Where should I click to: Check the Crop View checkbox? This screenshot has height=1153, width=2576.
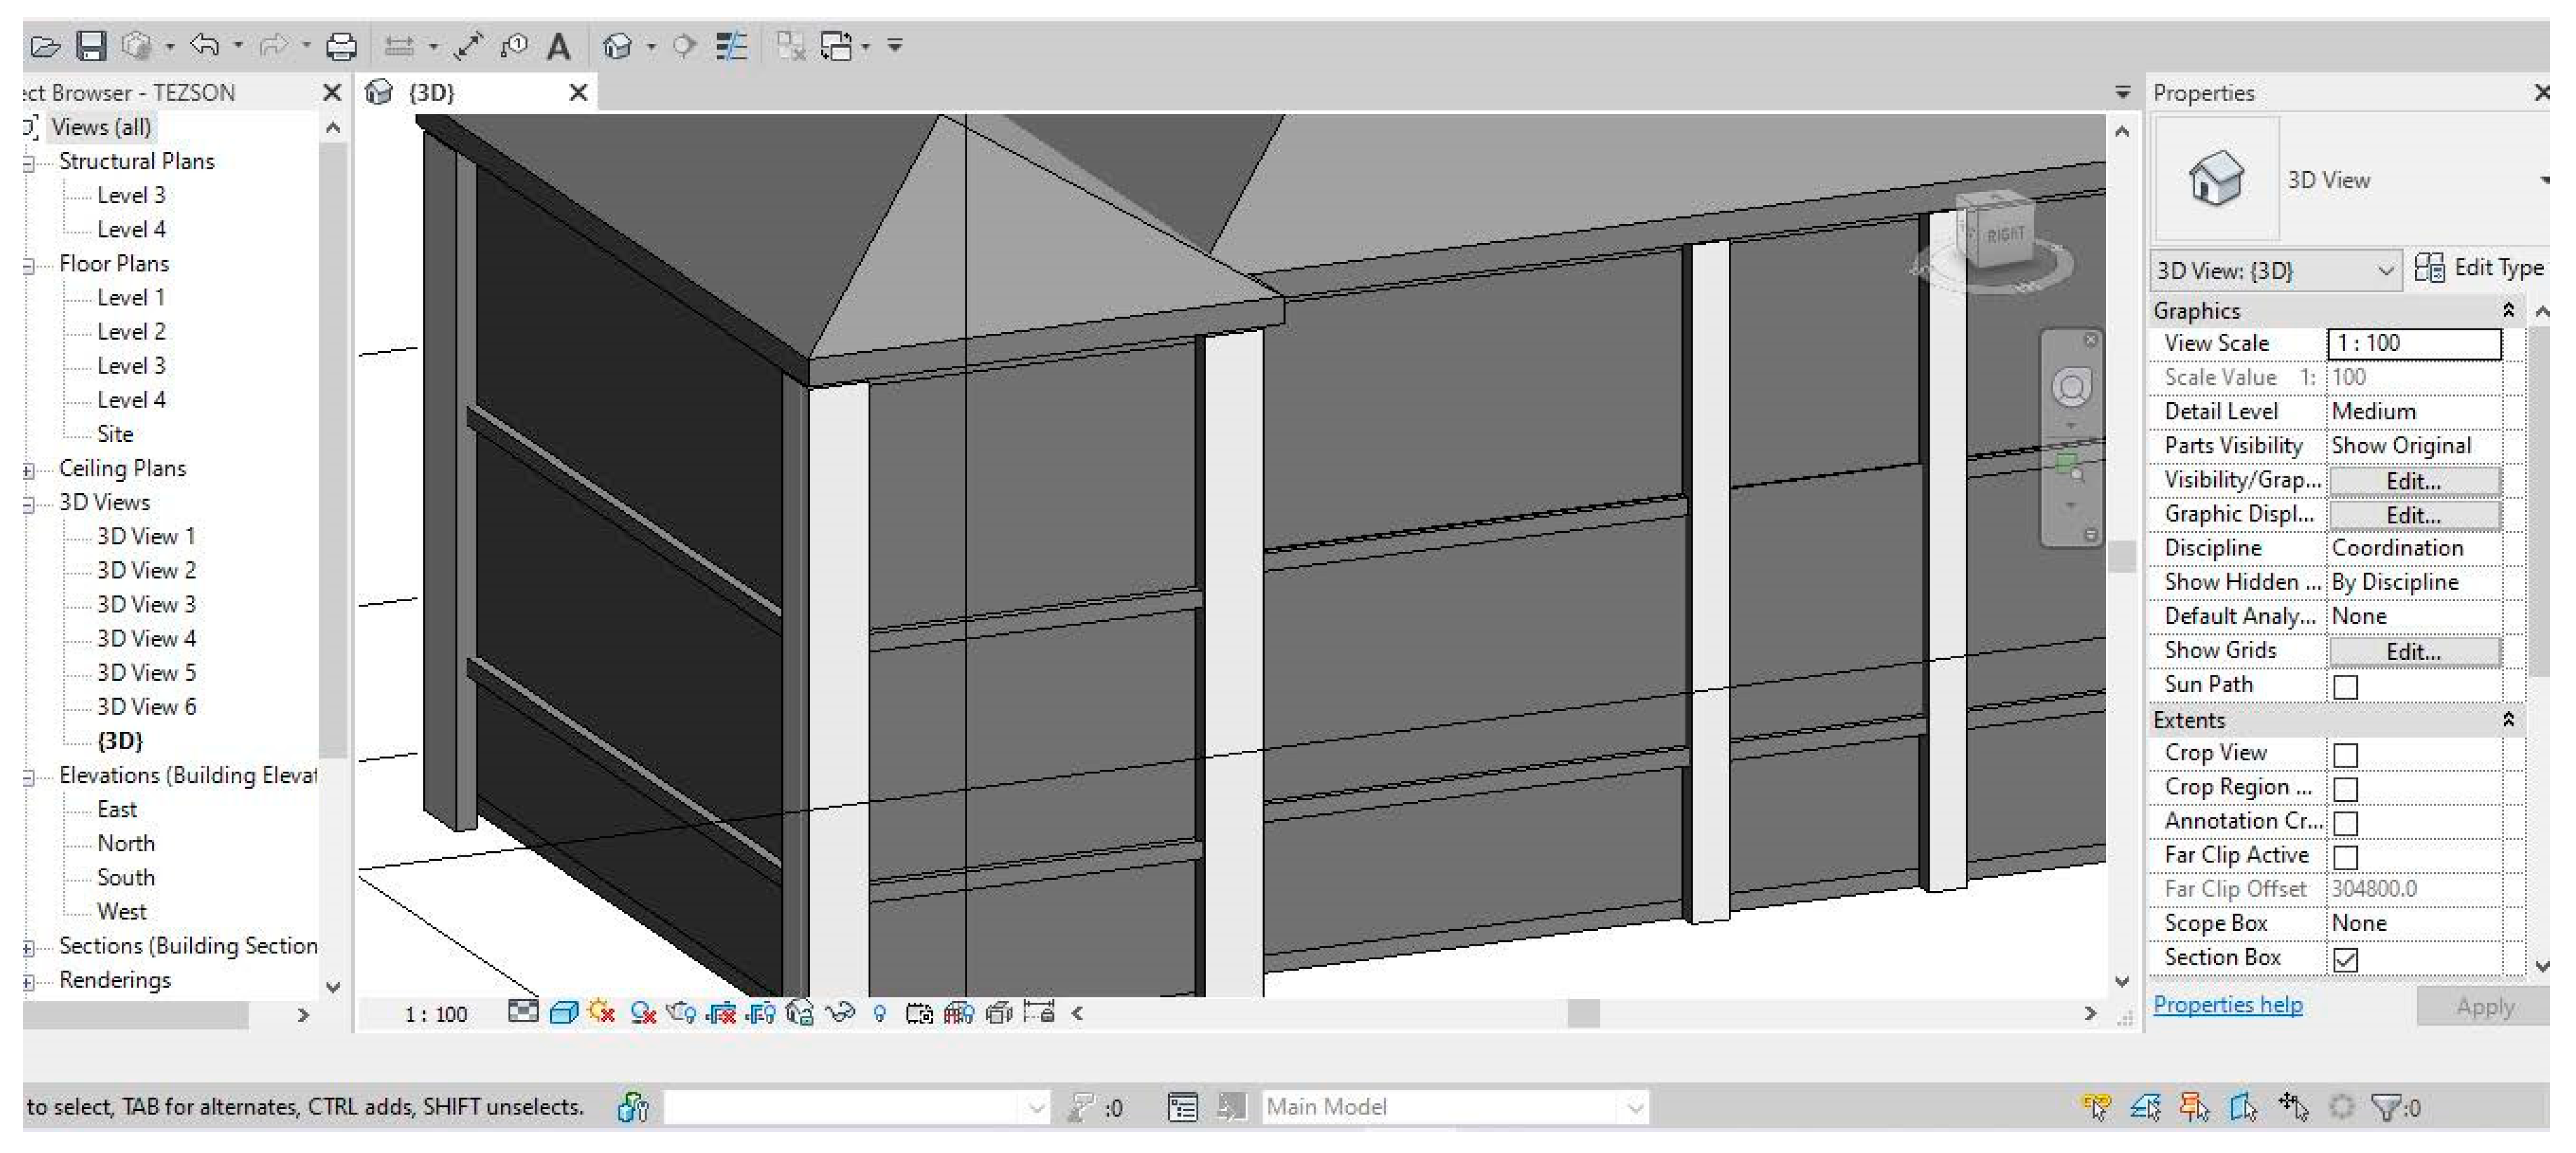point(2345,755)
